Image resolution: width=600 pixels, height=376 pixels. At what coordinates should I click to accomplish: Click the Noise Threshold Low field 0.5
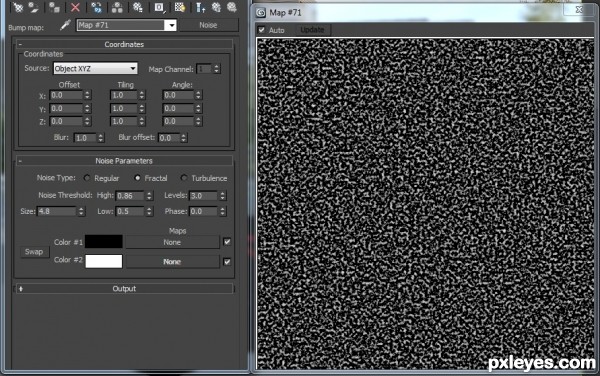click(130, 211)
